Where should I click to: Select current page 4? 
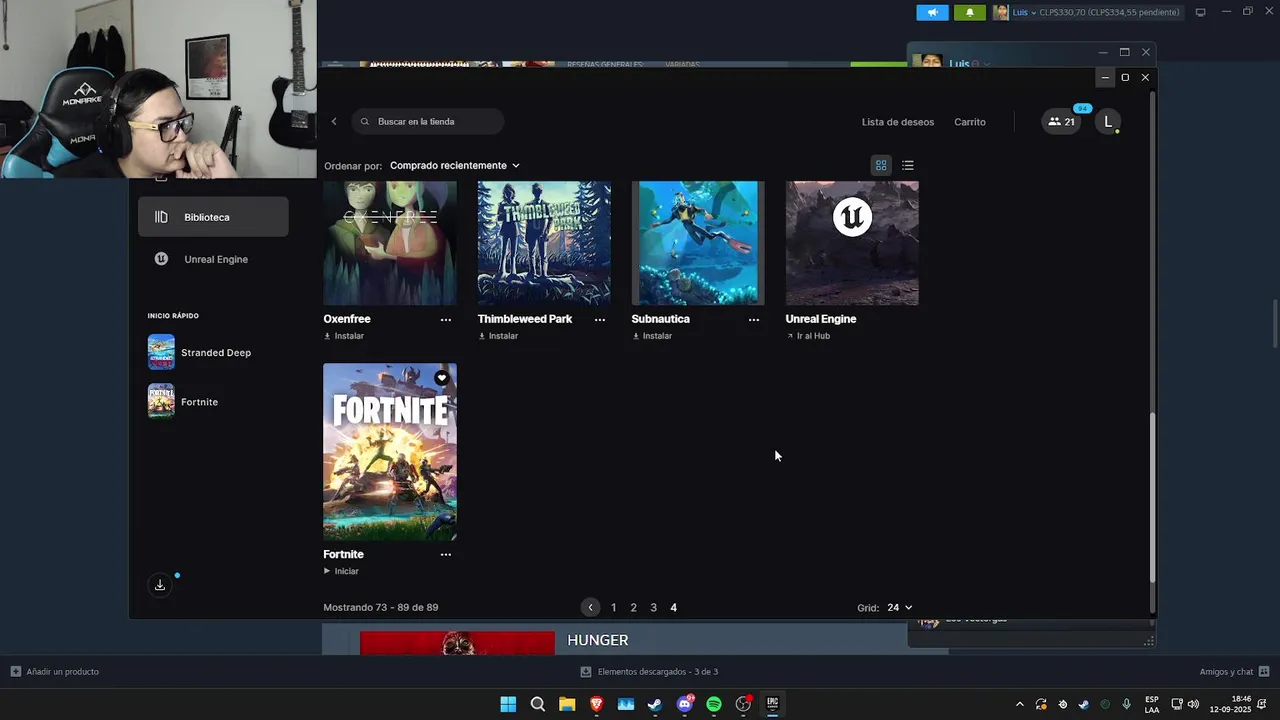tap(673, 607)
